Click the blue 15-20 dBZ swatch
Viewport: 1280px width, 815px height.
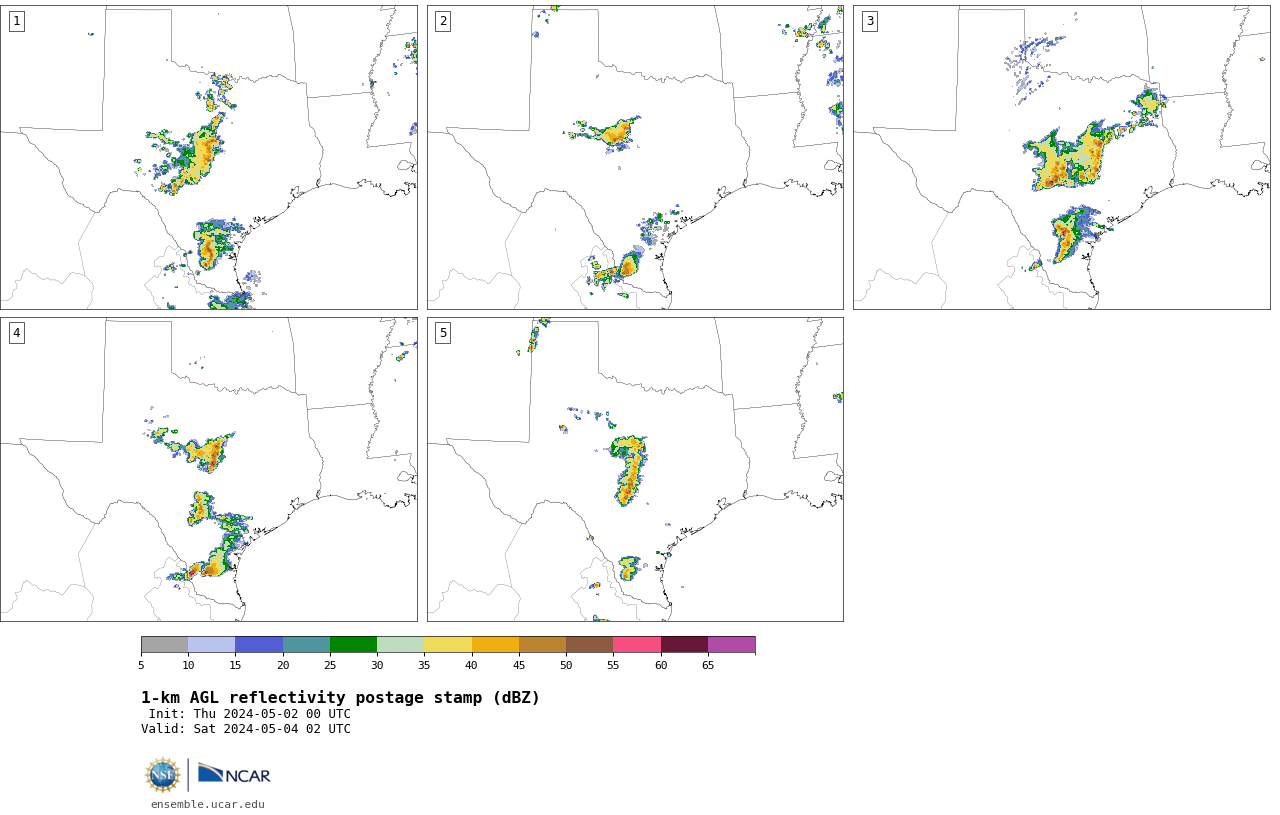(x=259, y=644)
